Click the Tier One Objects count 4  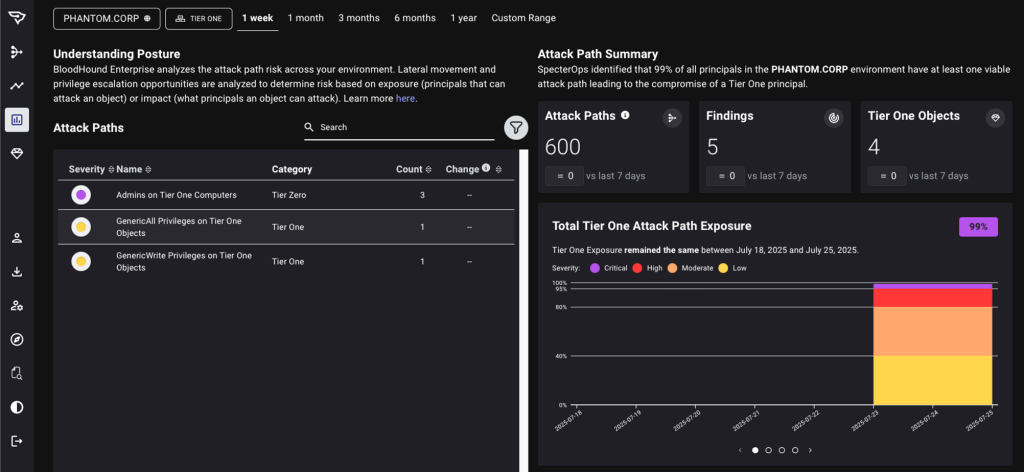tap(874, 147)
